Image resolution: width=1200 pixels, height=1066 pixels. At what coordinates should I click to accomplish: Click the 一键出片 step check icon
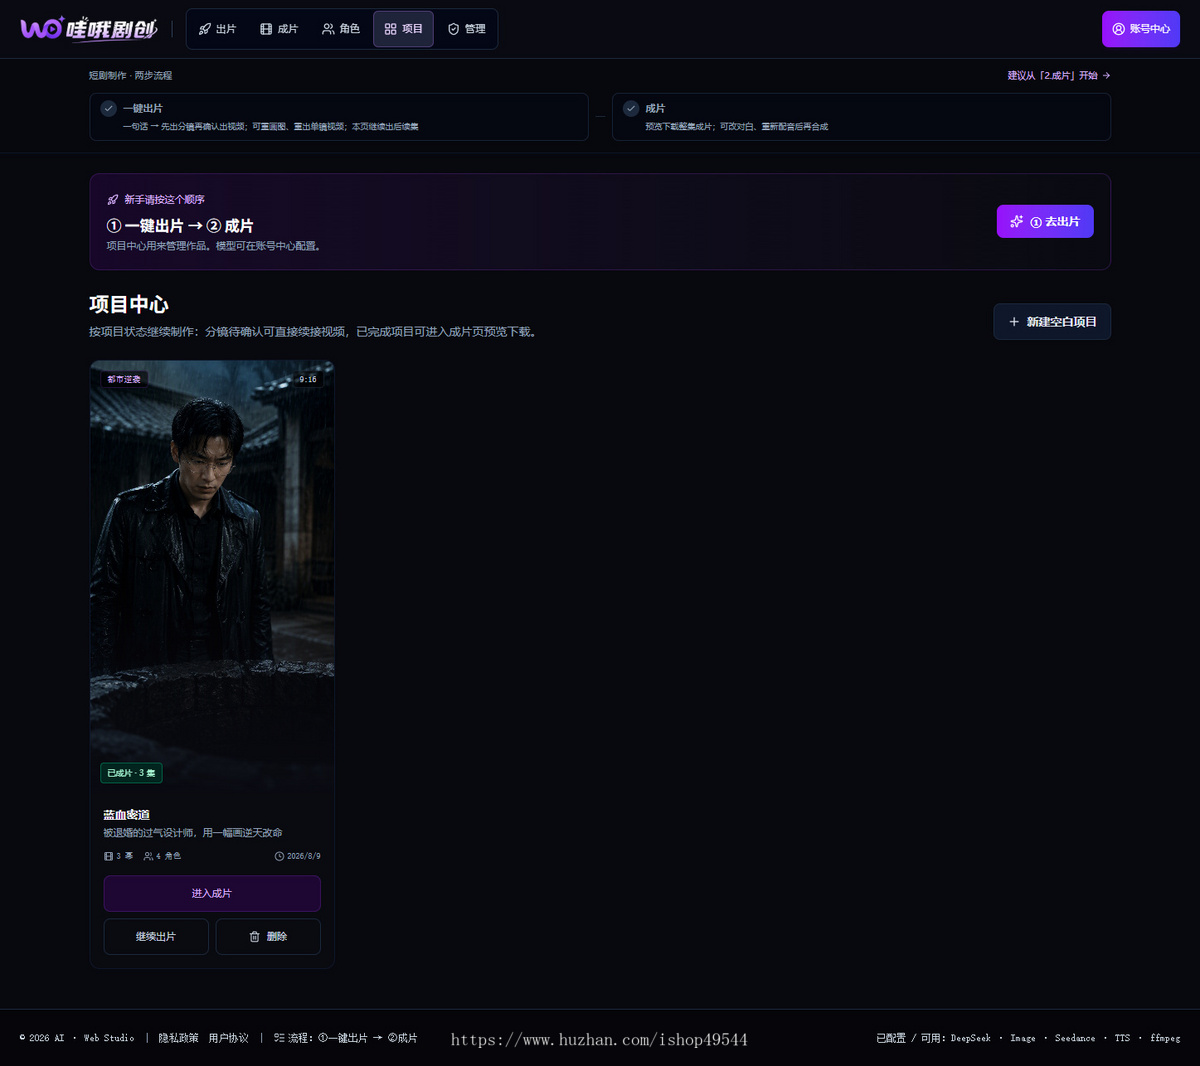(x=109, y=108)
